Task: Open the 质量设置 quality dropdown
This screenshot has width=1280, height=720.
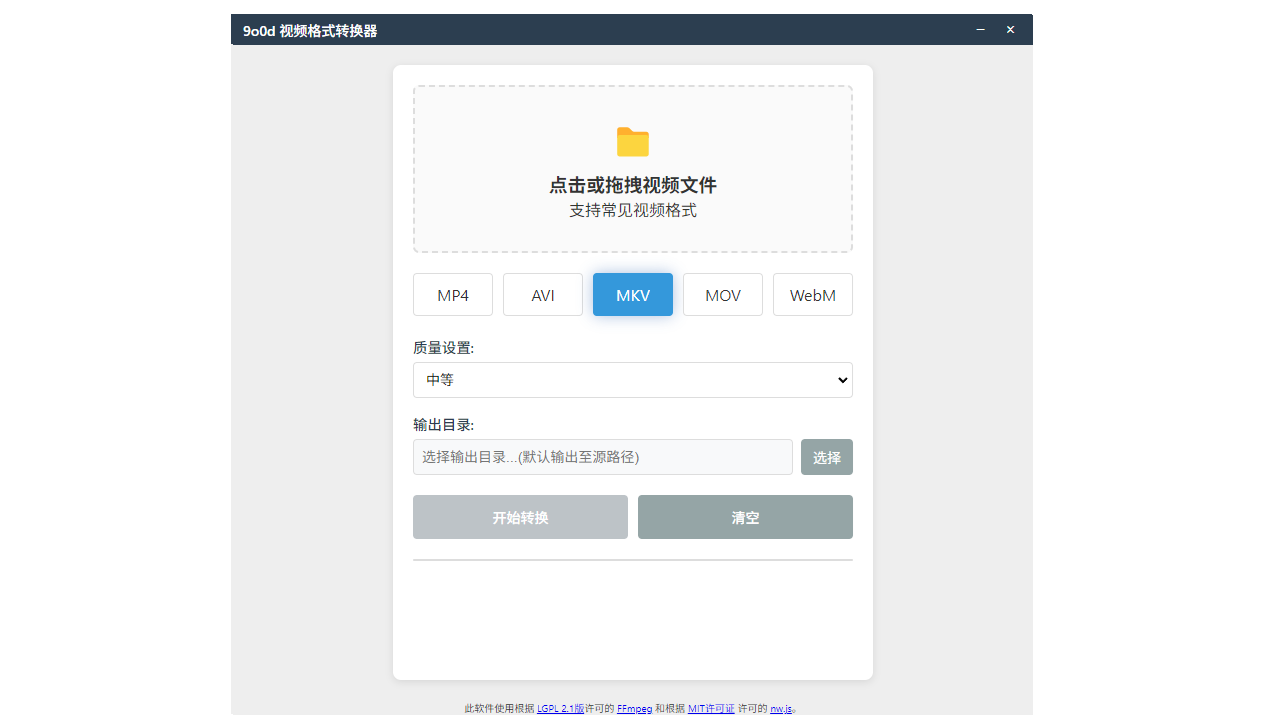Action: point(632,380)
